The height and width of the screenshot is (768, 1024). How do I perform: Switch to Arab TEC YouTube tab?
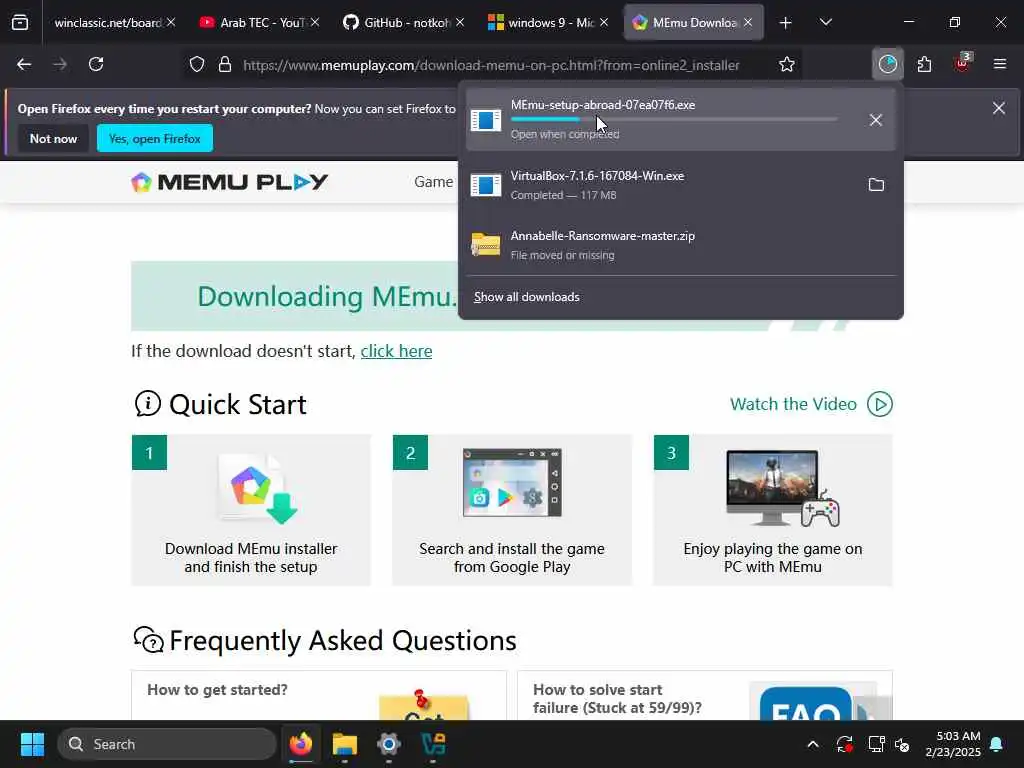click(x=259, y=23)
